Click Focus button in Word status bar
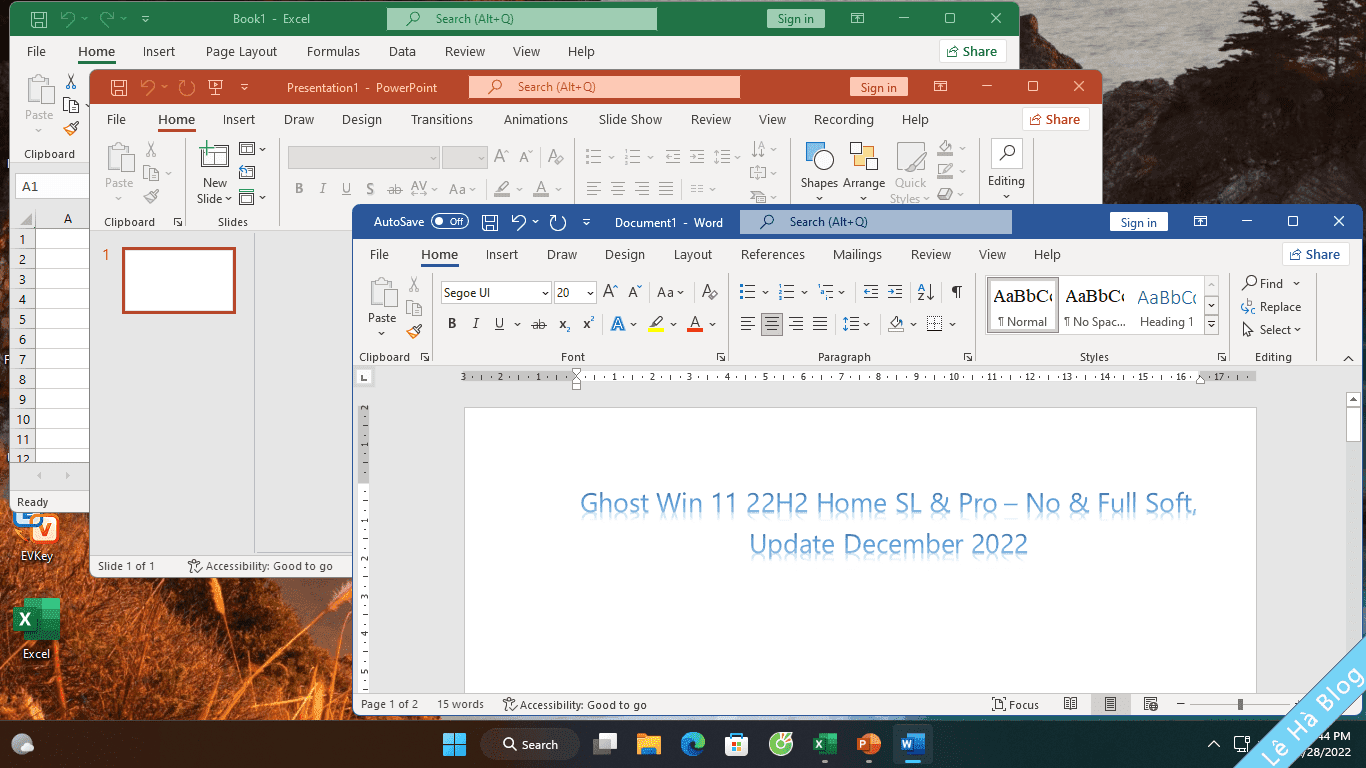Screen dimensions: 1366x768 1015,705
